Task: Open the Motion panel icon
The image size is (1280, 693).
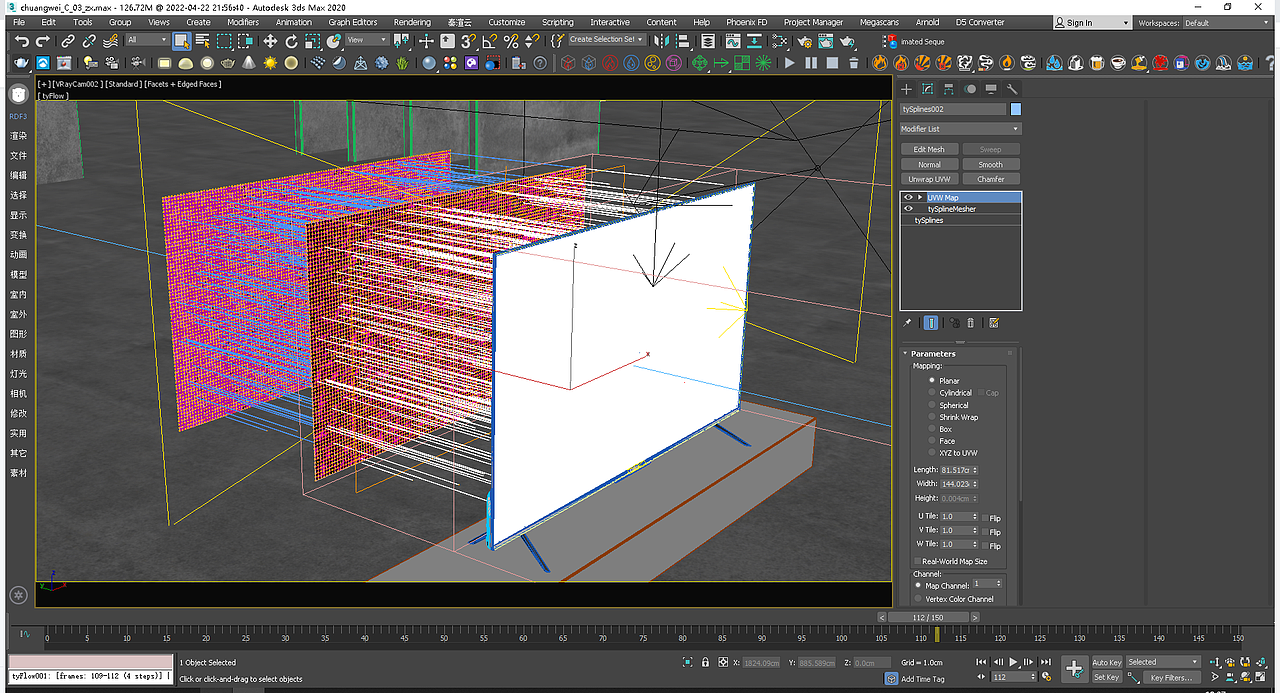Action: tap(970, 89)
